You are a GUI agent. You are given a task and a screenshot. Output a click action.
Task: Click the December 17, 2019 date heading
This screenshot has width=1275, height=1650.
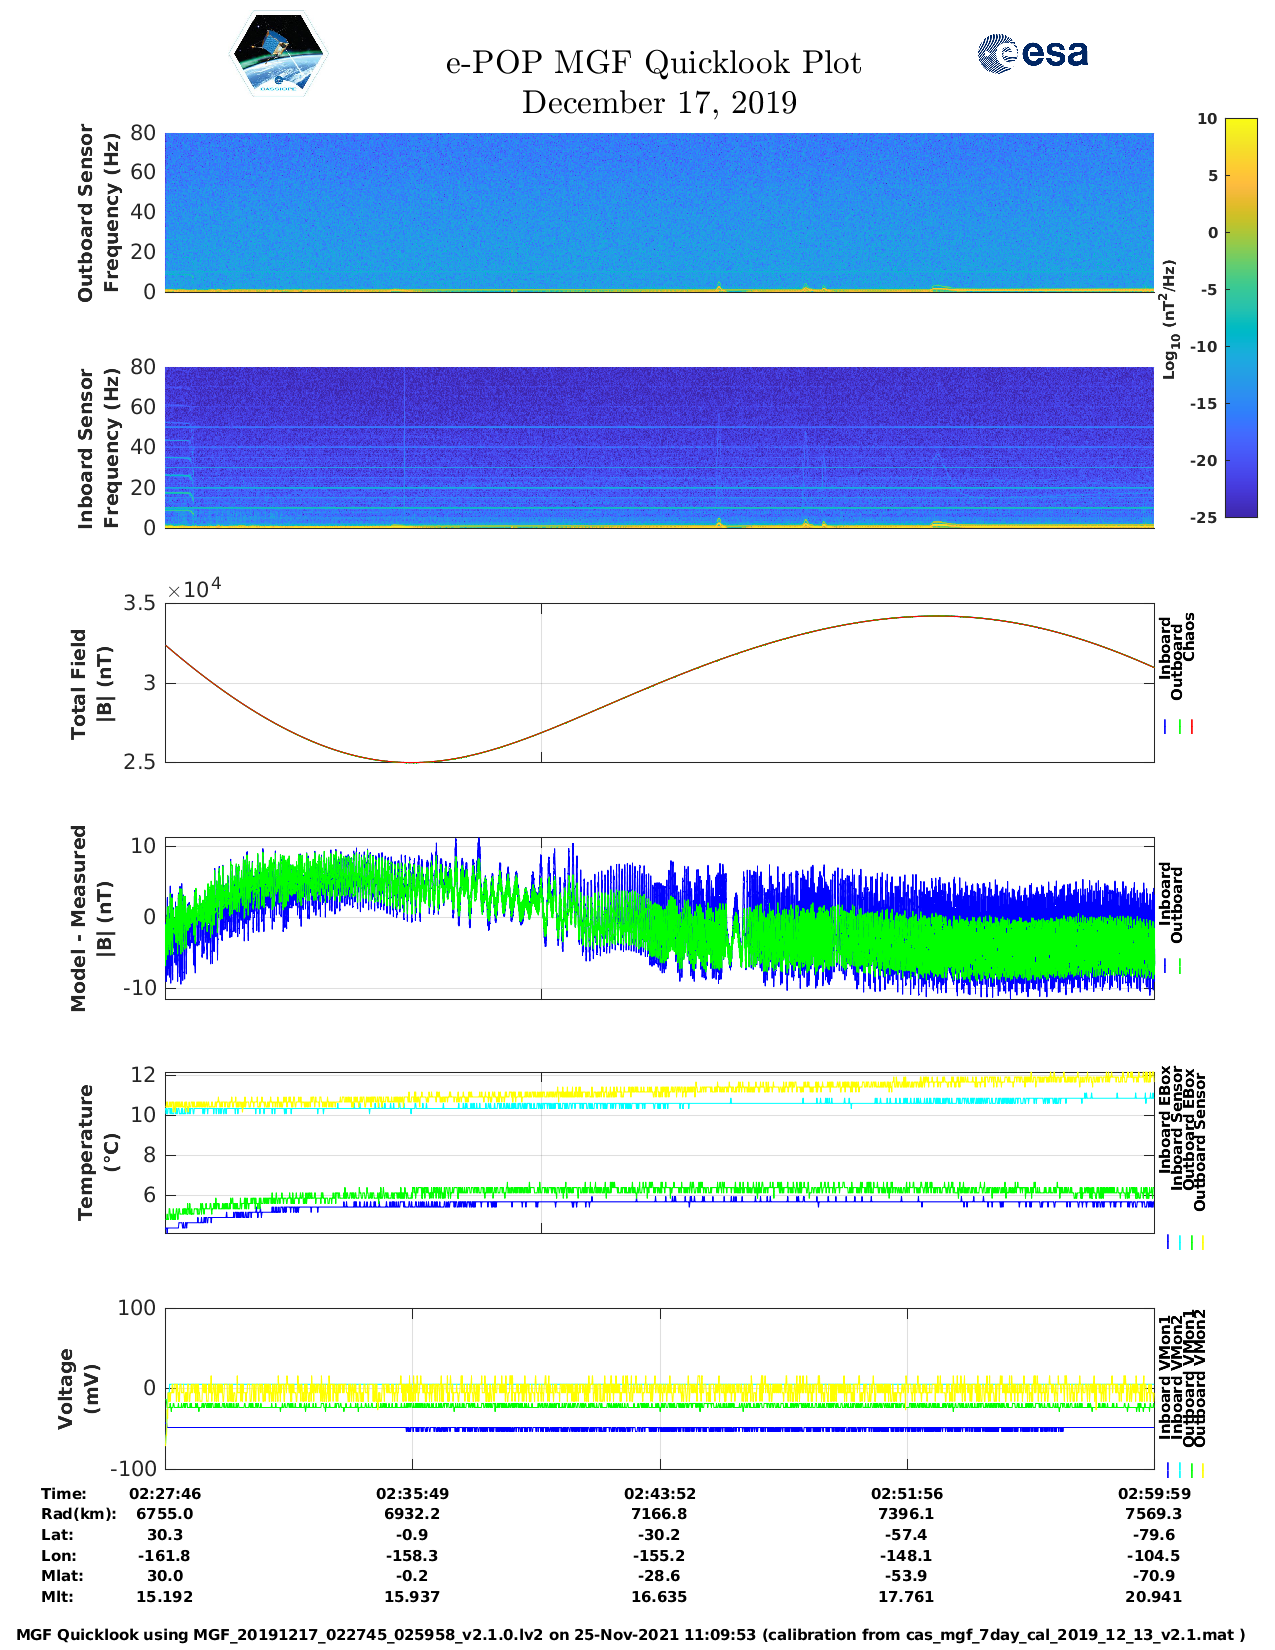click(x=659, y=103)
